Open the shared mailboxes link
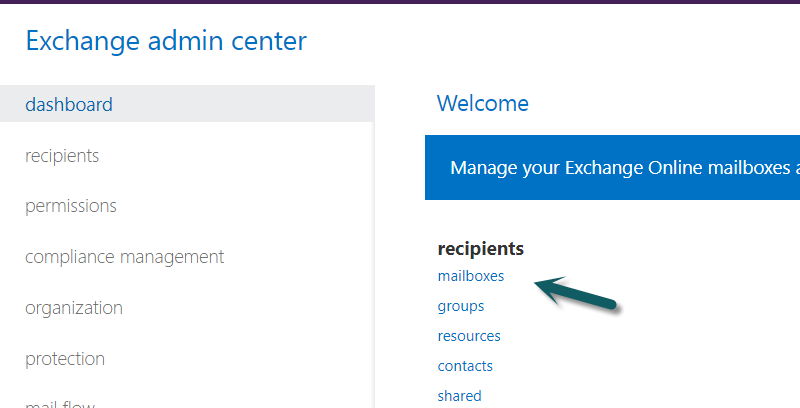Screen dimensions: 800x408 coord(459,396)
